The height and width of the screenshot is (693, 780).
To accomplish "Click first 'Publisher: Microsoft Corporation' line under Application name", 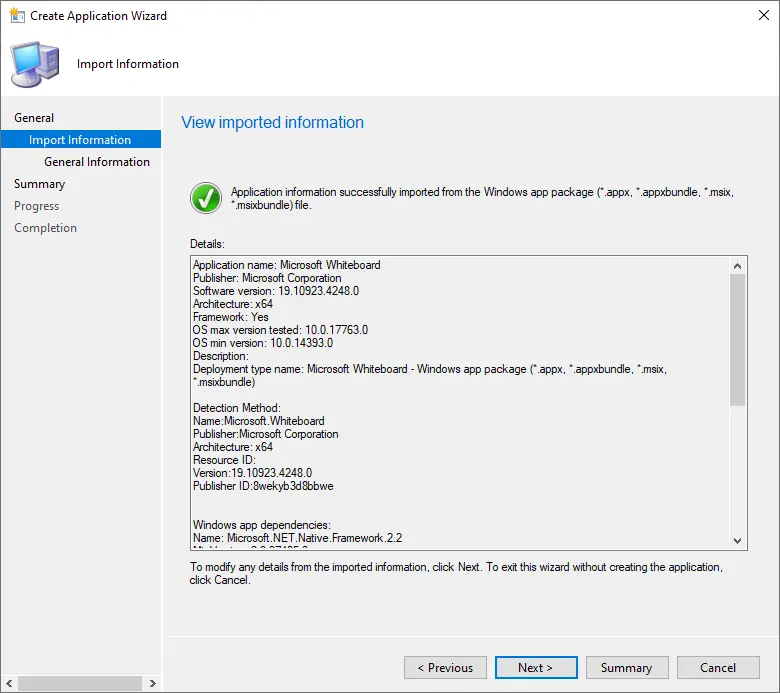I will (x=267, y=278).
